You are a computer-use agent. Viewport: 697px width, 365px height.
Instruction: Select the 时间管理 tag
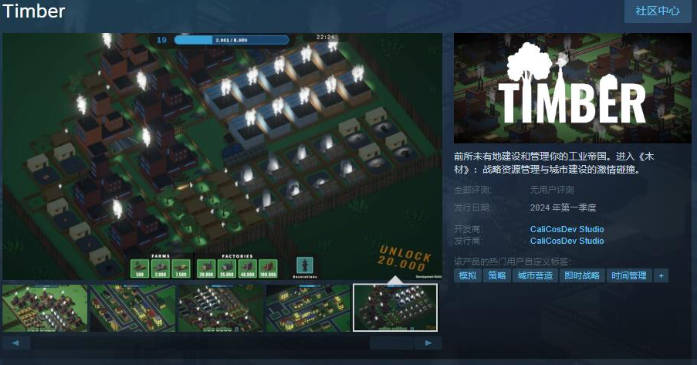[629, 276]
